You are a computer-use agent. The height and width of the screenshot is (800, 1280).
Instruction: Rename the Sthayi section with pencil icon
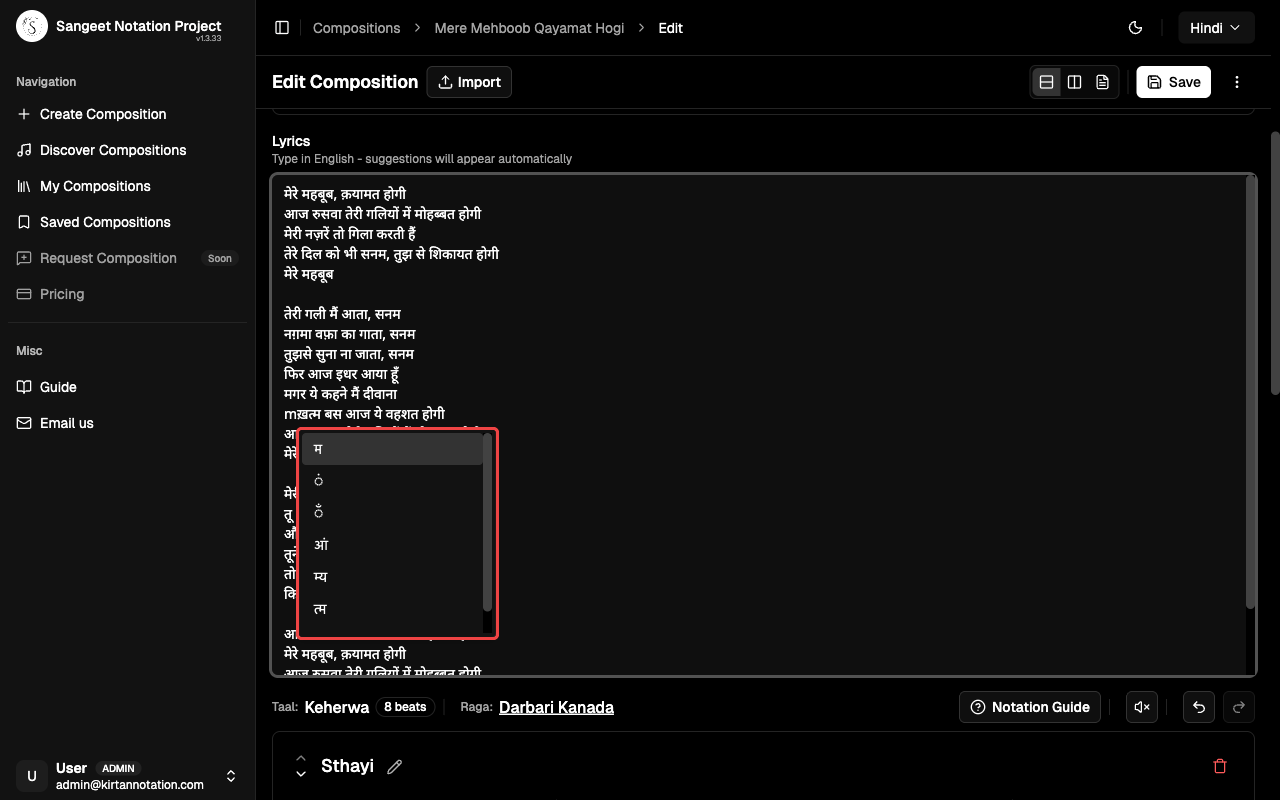coord(393,766)
